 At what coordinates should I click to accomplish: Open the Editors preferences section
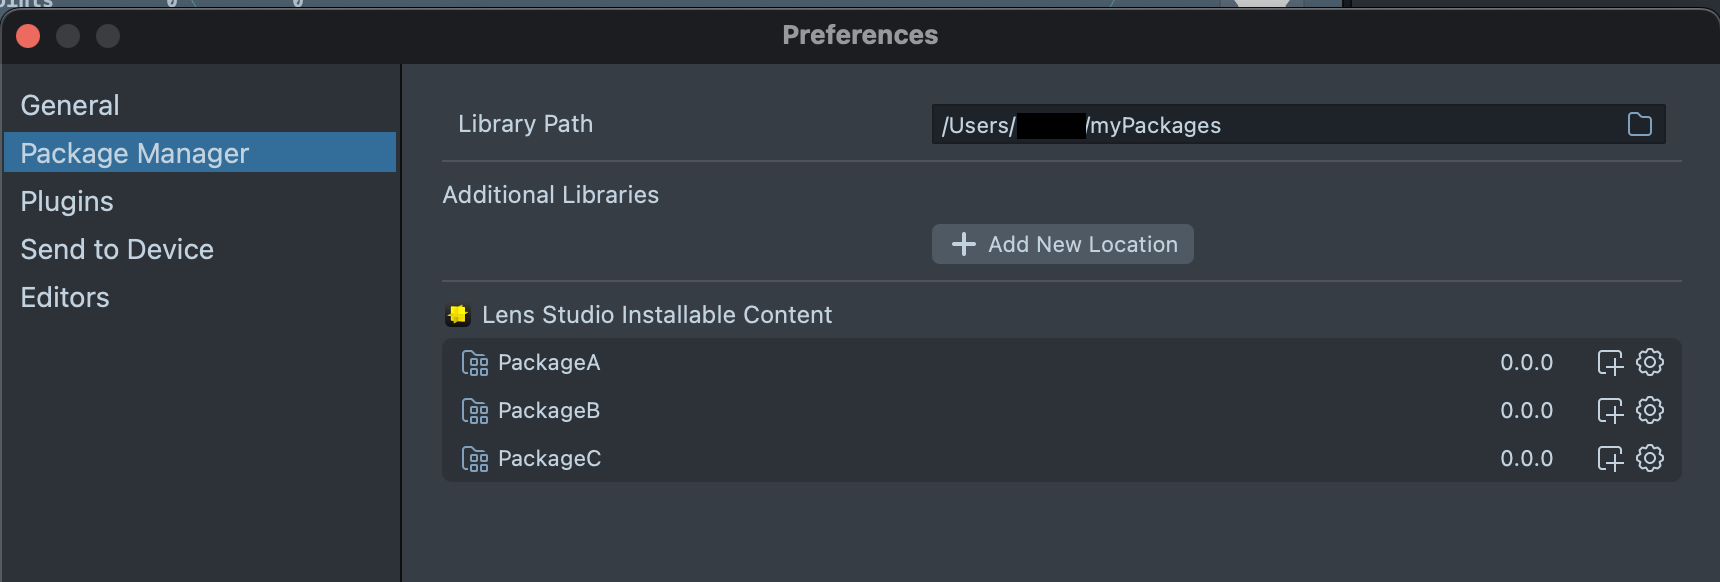point(65,297)
